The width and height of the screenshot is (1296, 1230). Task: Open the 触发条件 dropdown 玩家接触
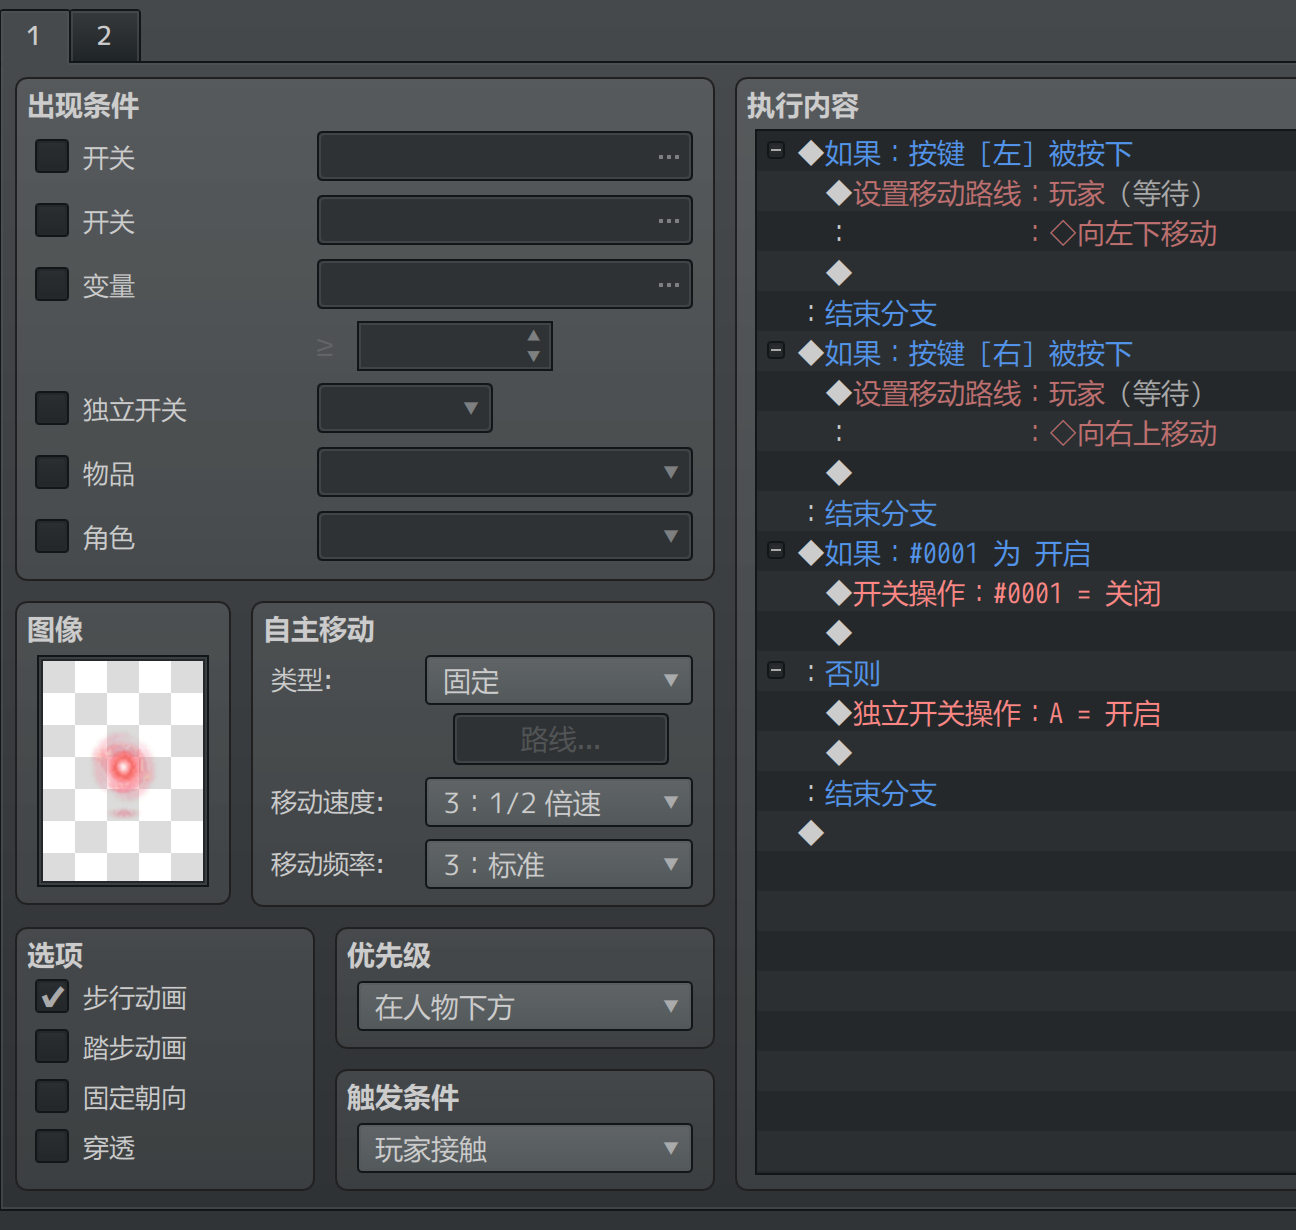525,1148
